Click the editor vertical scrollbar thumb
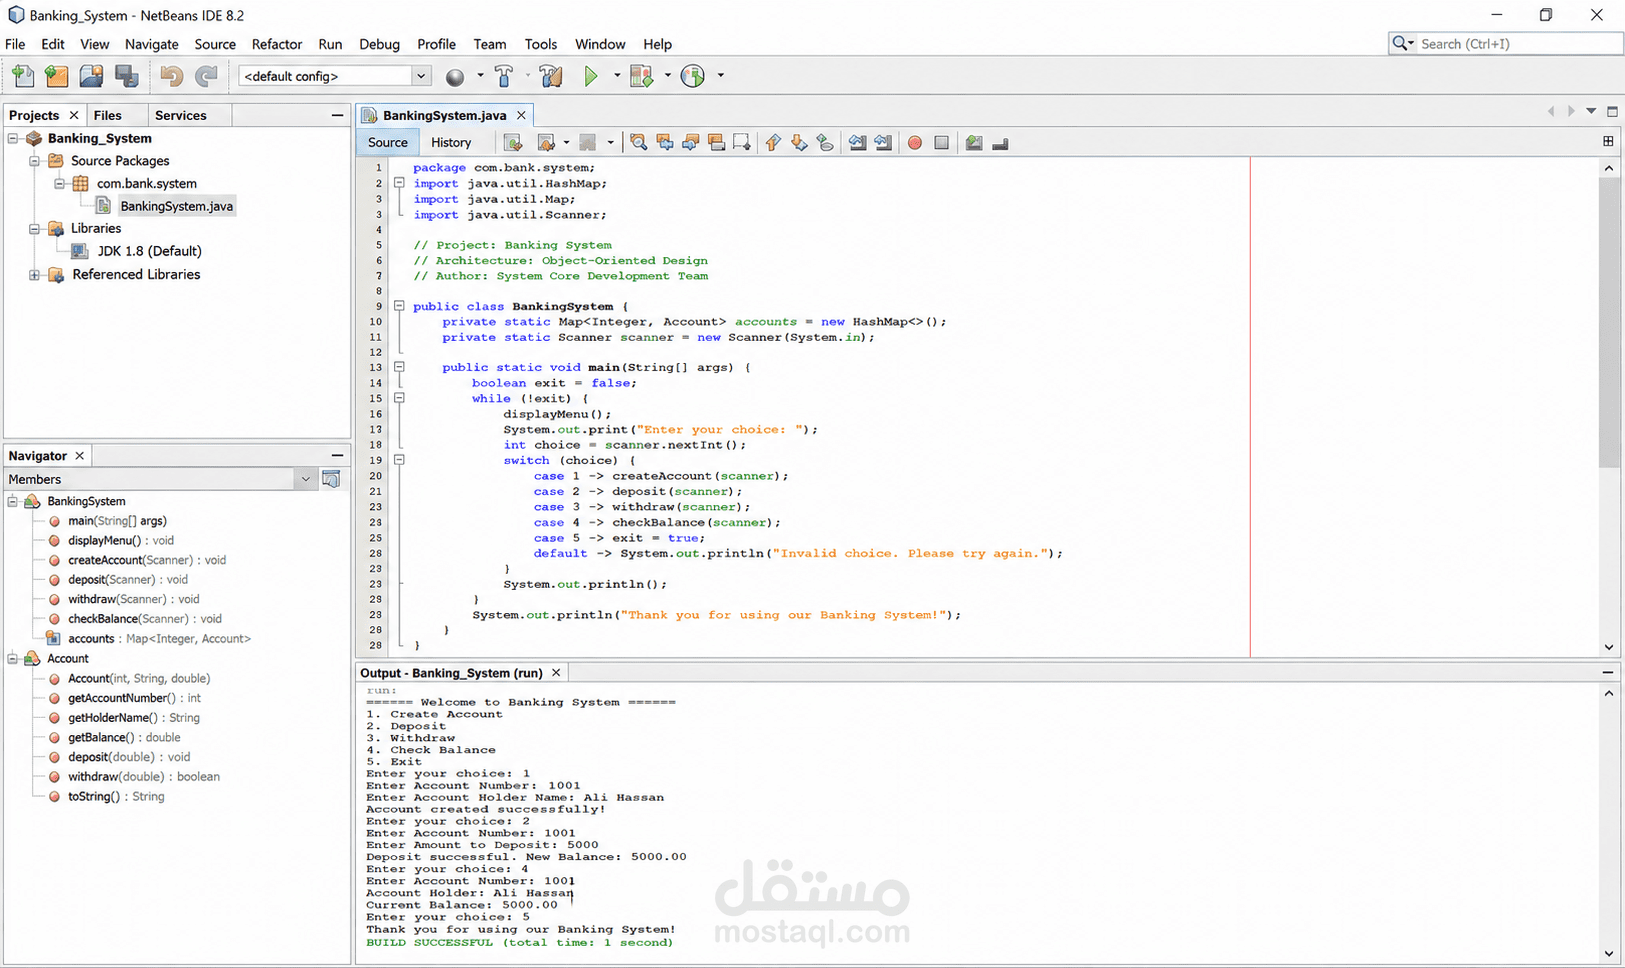The height and width of the screenshot is (968, 1625). [1608, 322]
